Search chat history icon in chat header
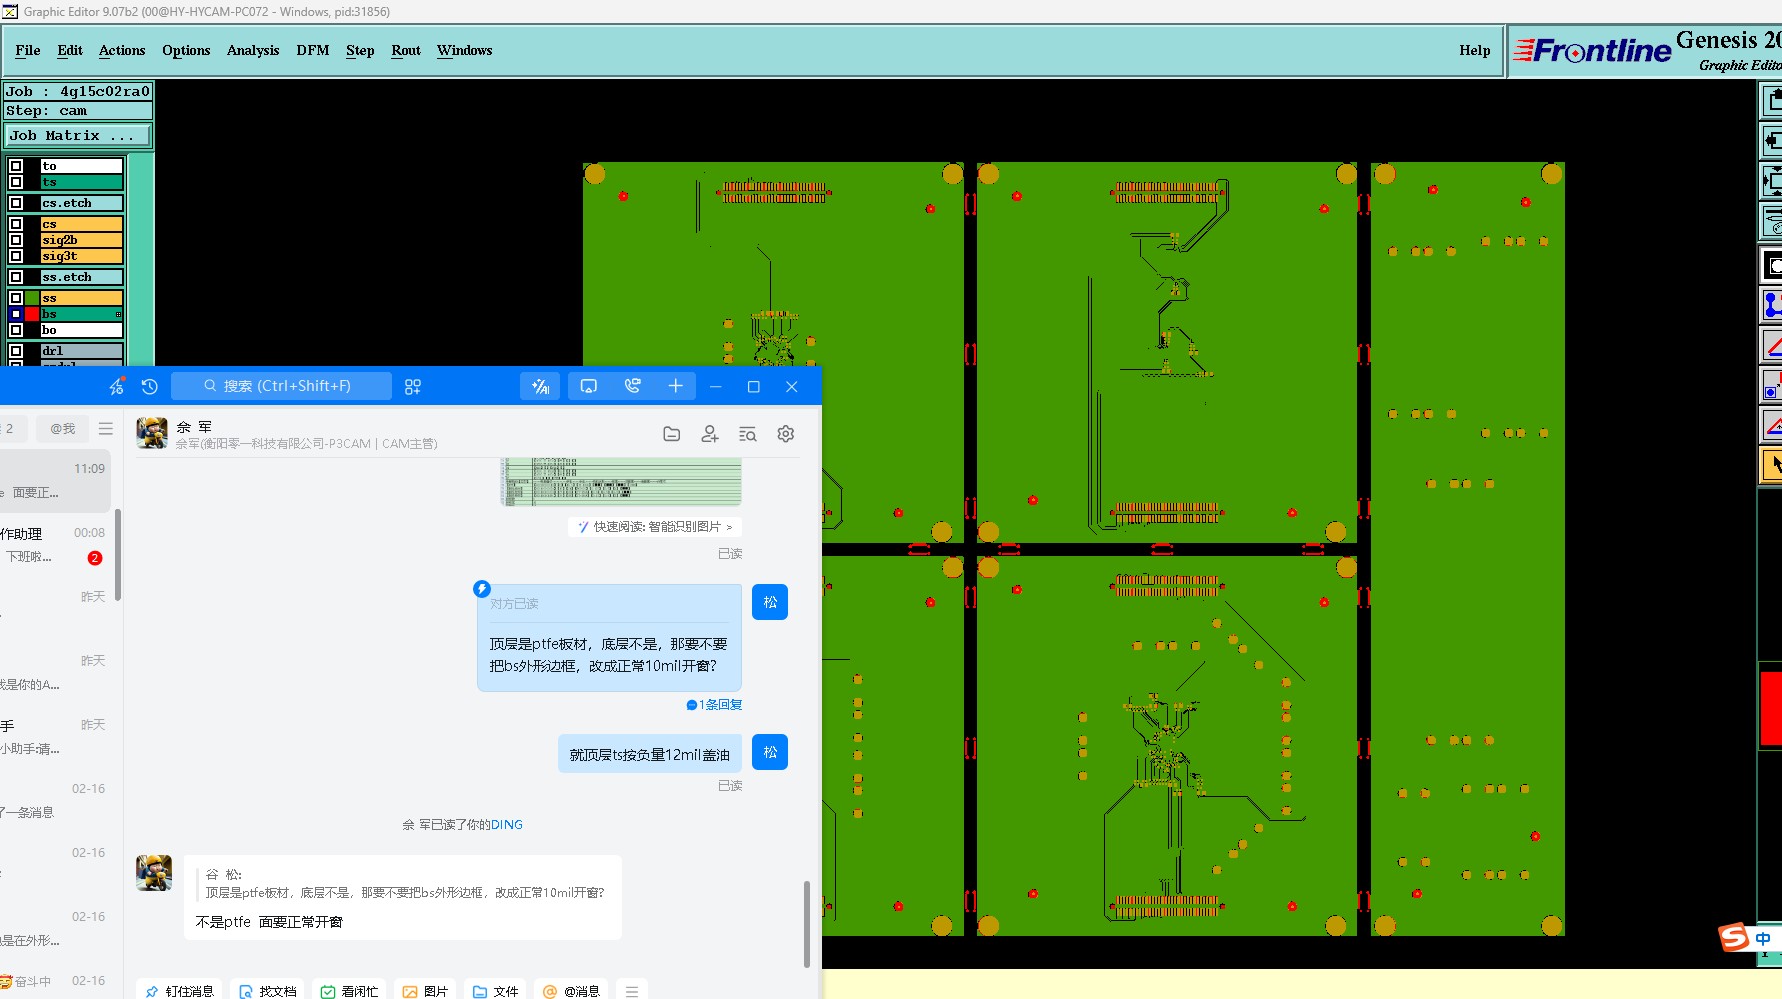This screenshot has height=999, width=1782. (748, 434)
